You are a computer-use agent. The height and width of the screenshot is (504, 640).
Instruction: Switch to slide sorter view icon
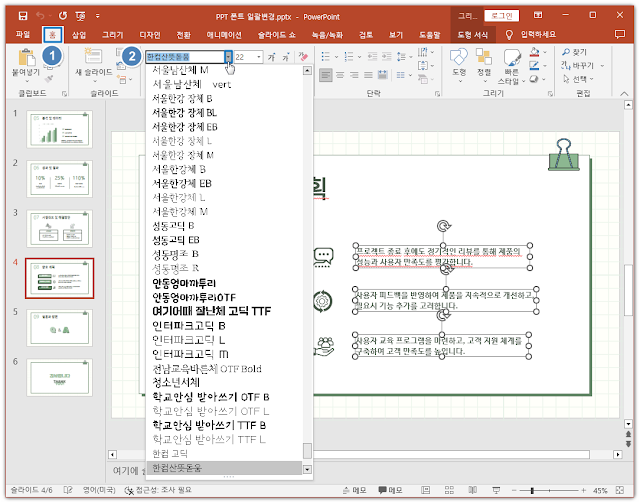449,490
